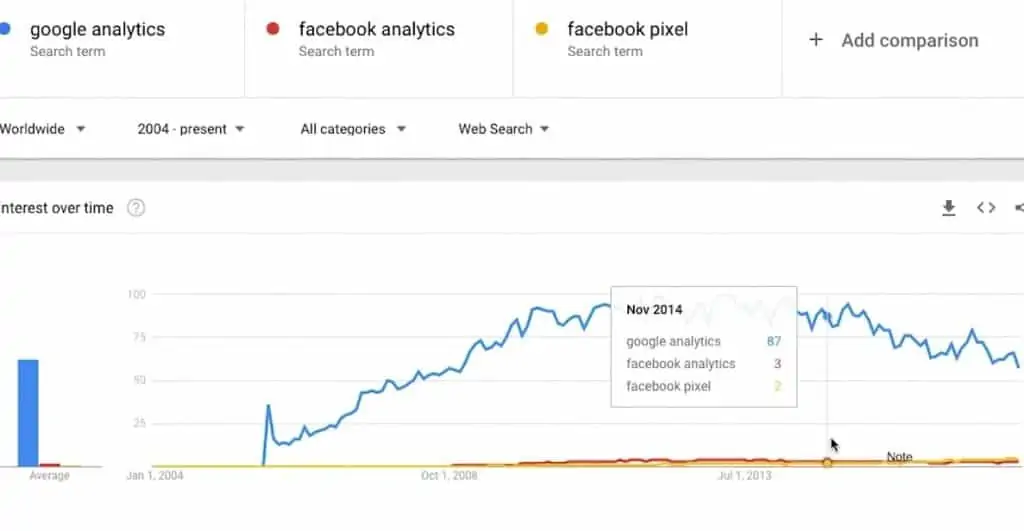Screen dimensions: 1024x531
Task: Open the All categories dropdown
Action: click(353, 129)
